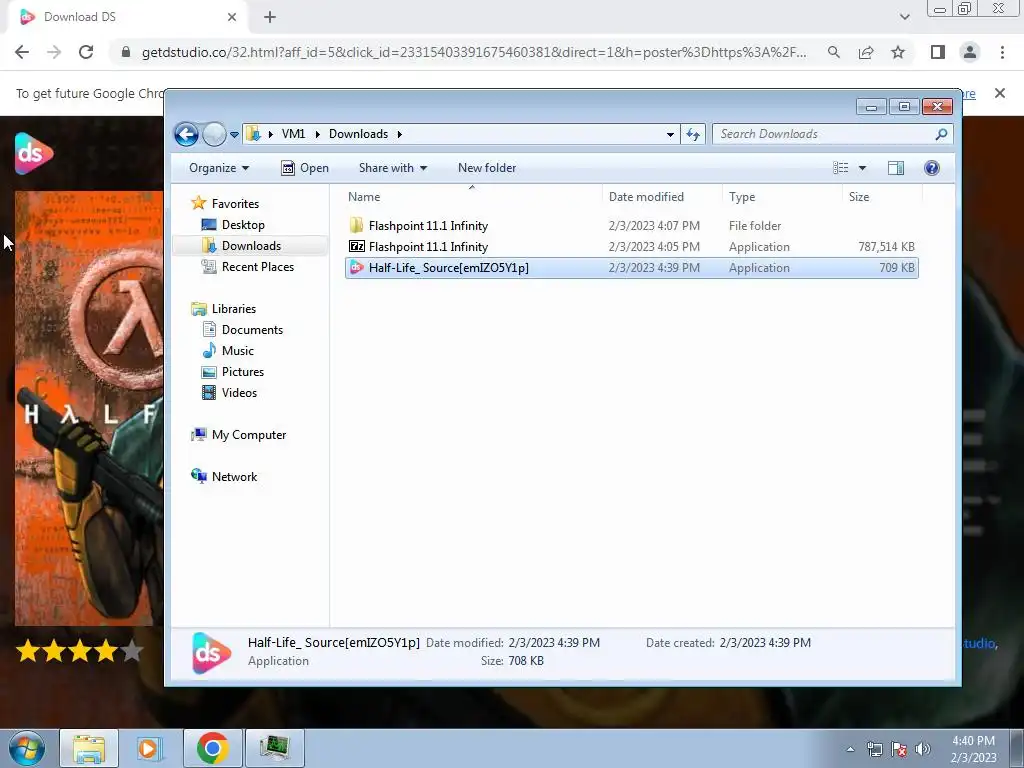Click Open in the Explorer toolbar

click(x=305, y=168)
